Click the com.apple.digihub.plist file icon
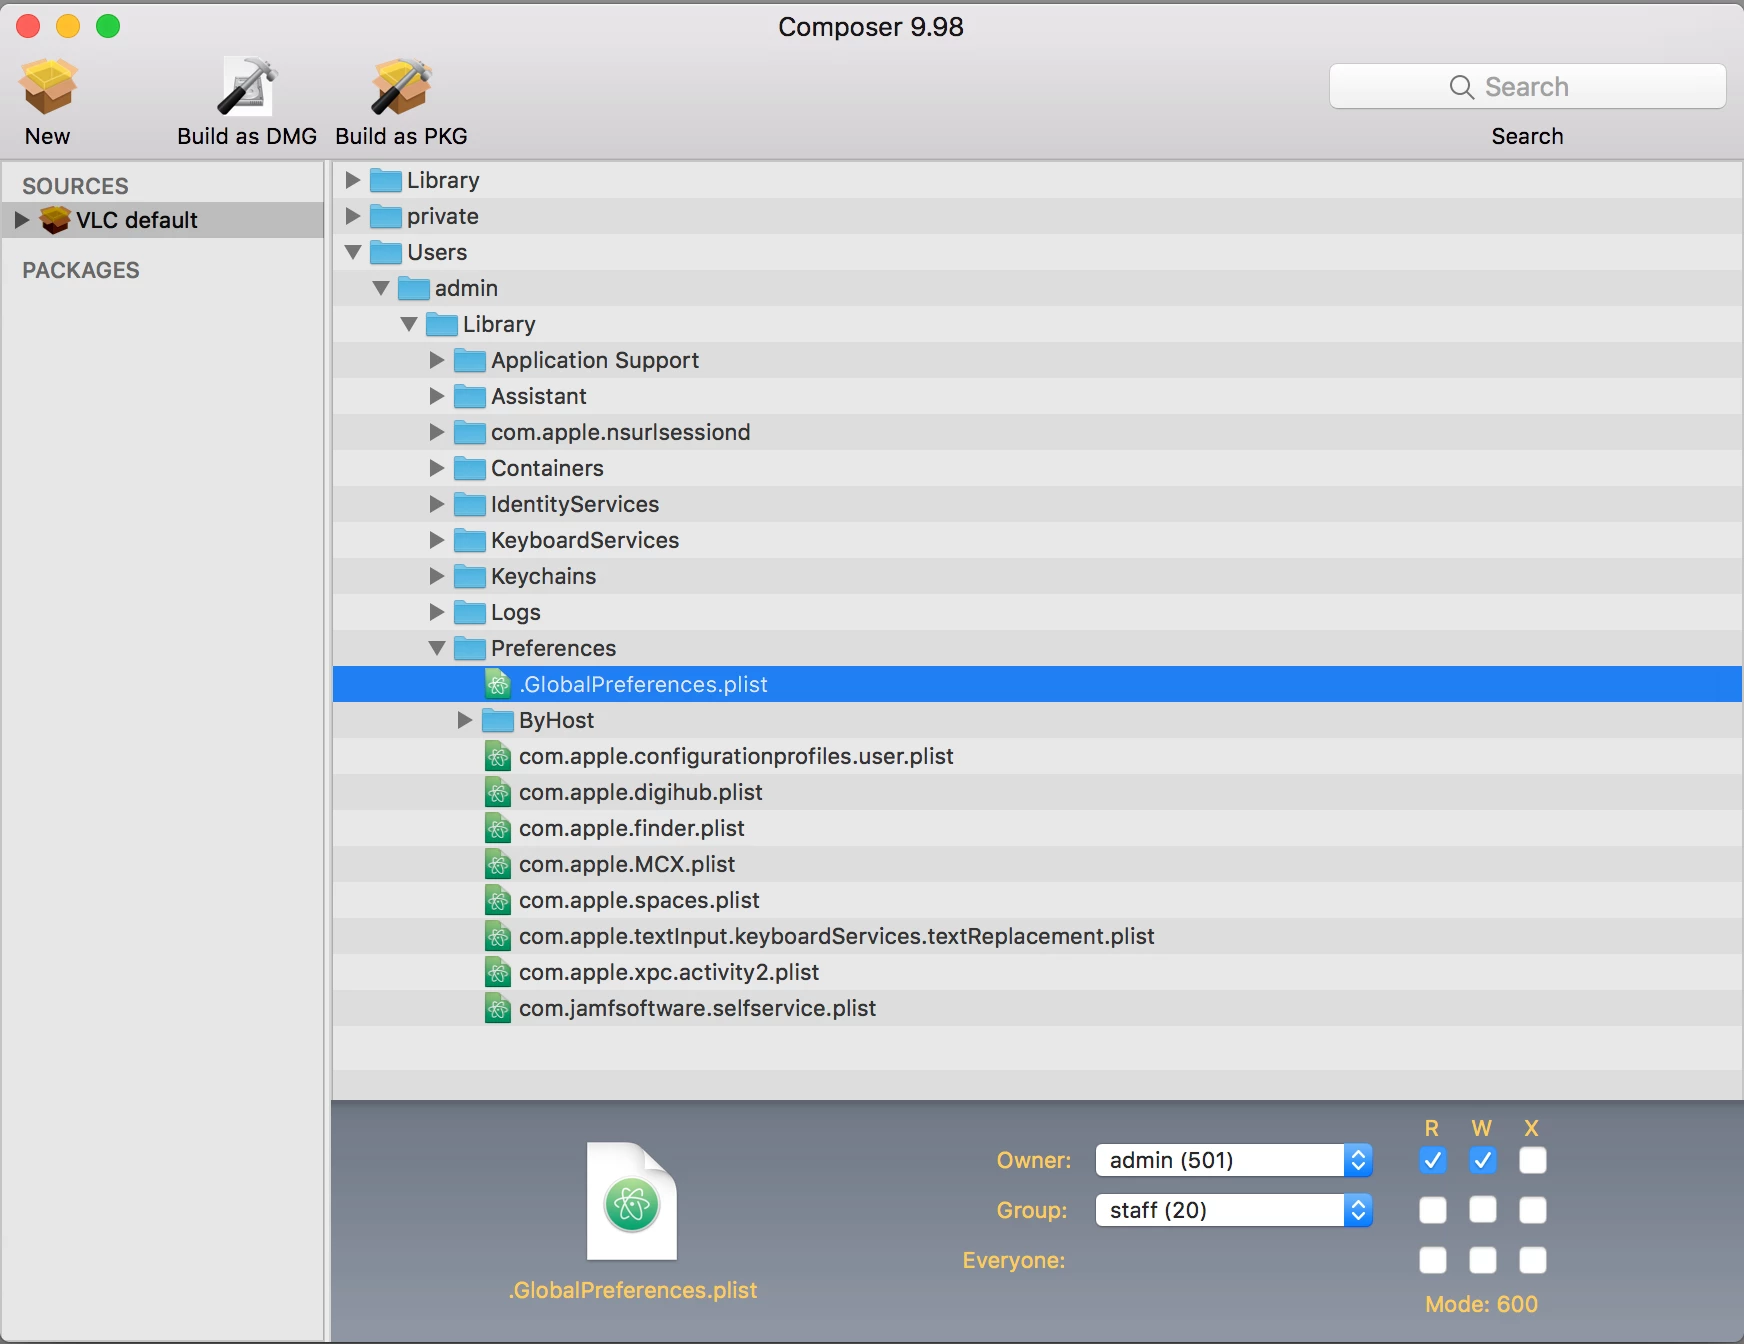The height and width of the screenshot is (1344, 1744). pos(498,792)
